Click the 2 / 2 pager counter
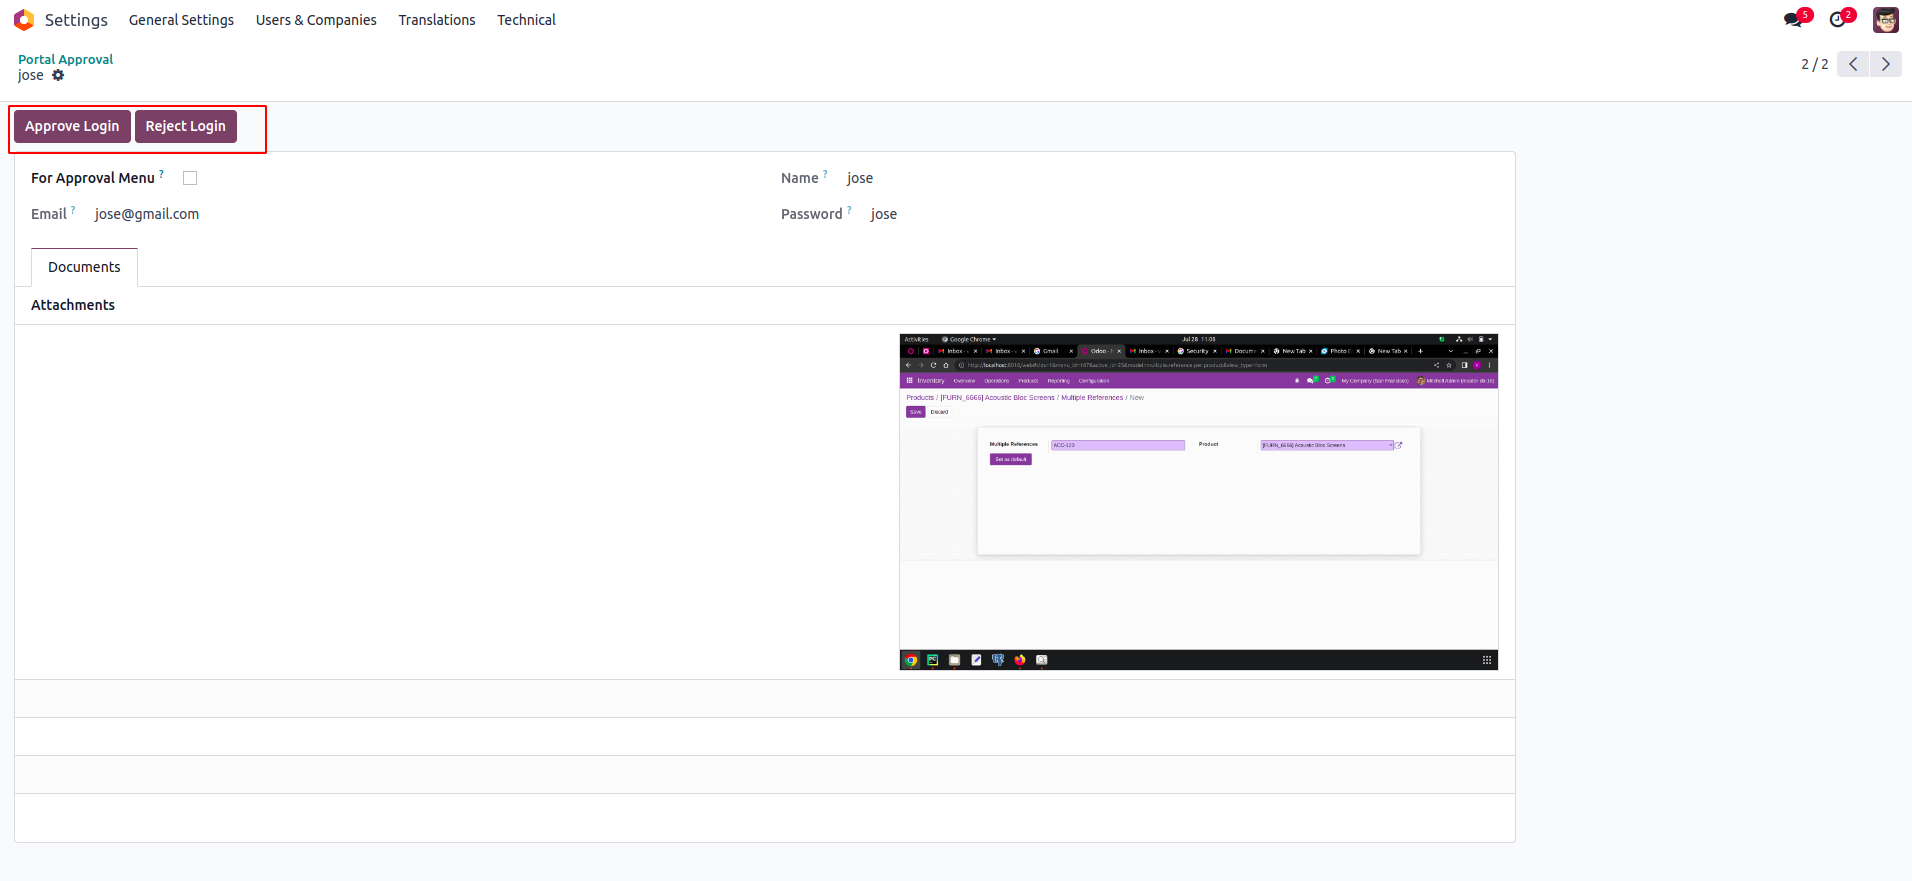This screenshot has width=1912, height=881. click(1815, 64)
